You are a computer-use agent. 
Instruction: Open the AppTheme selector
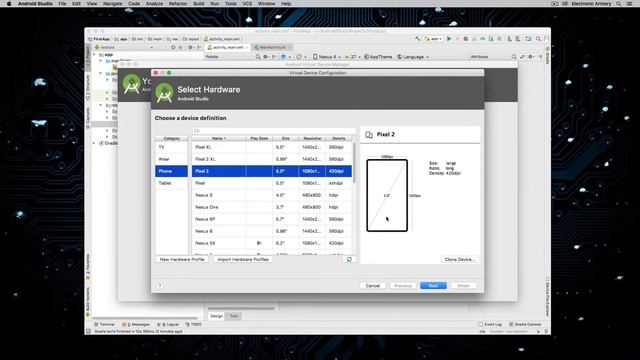pos(378,57)
